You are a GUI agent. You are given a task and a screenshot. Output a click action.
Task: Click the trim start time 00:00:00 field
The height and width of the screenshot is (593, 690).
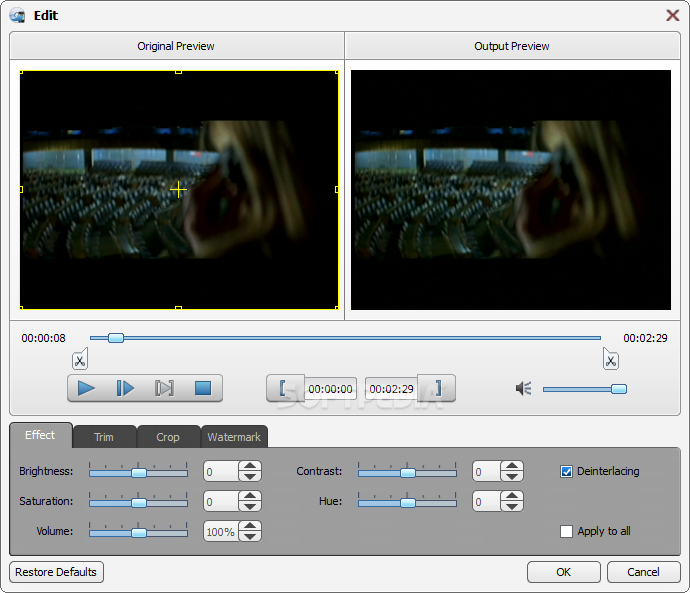tap(330, 389)
